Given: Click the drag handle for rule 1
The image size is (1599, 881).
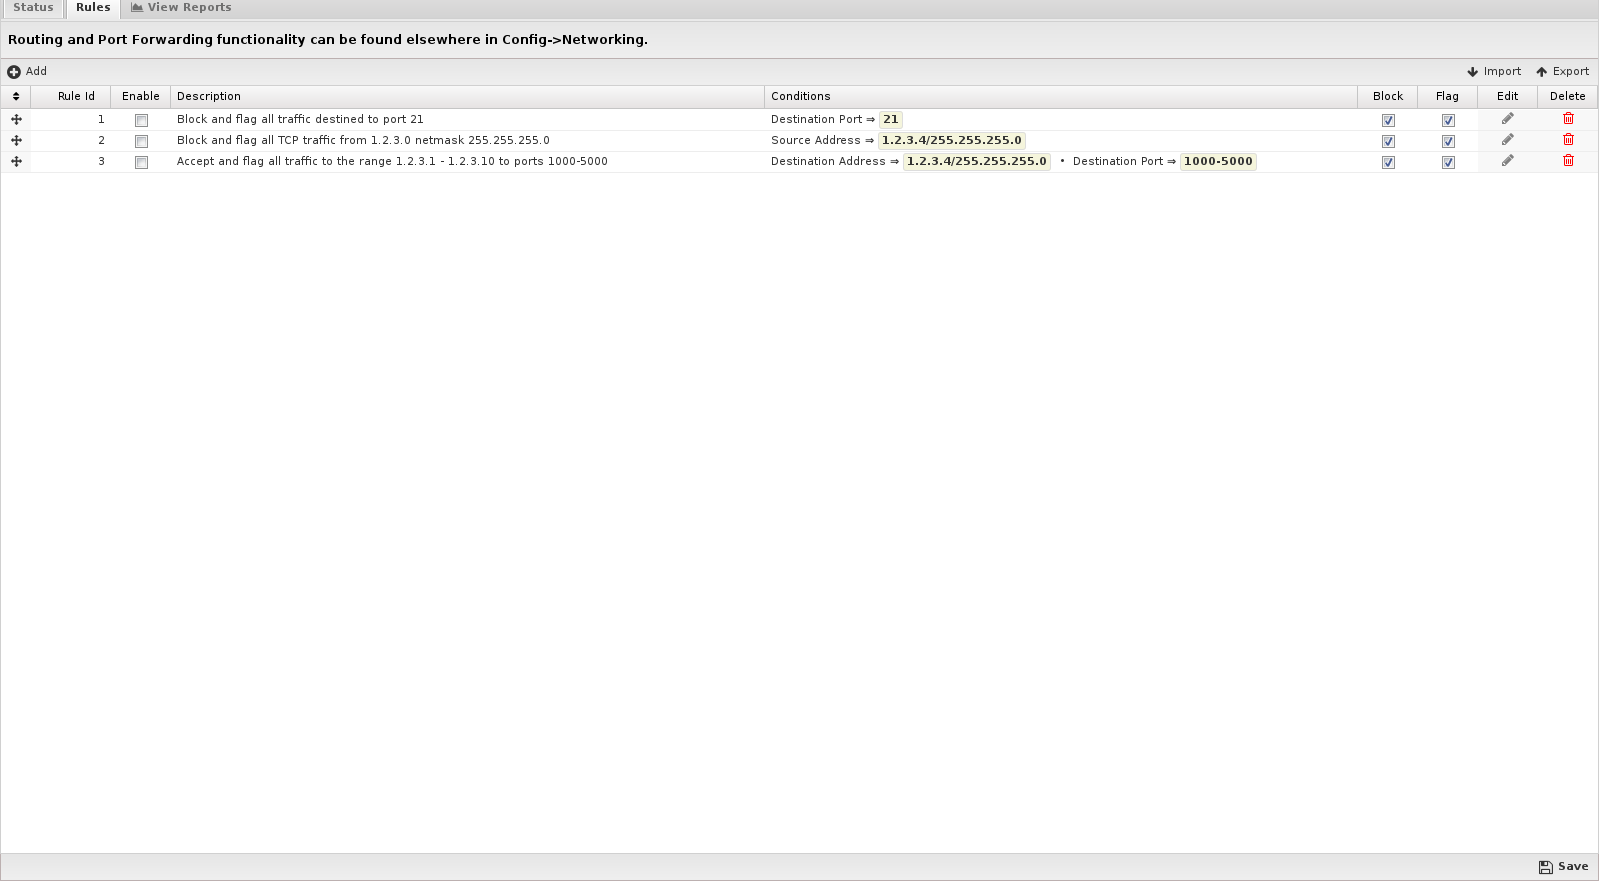Looking at the screenshot, I should [x=16, y=119].
